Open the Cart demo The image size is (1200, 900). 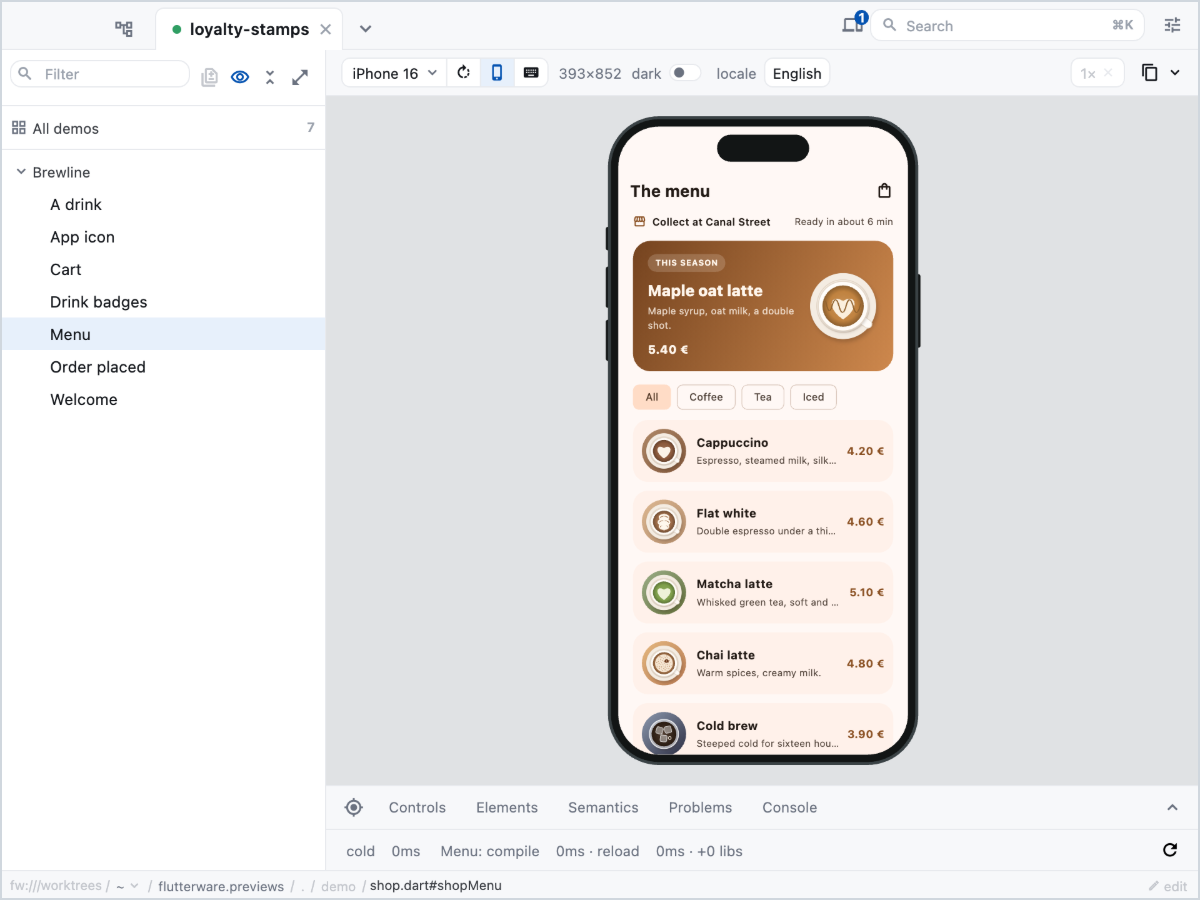click(163, 269)
